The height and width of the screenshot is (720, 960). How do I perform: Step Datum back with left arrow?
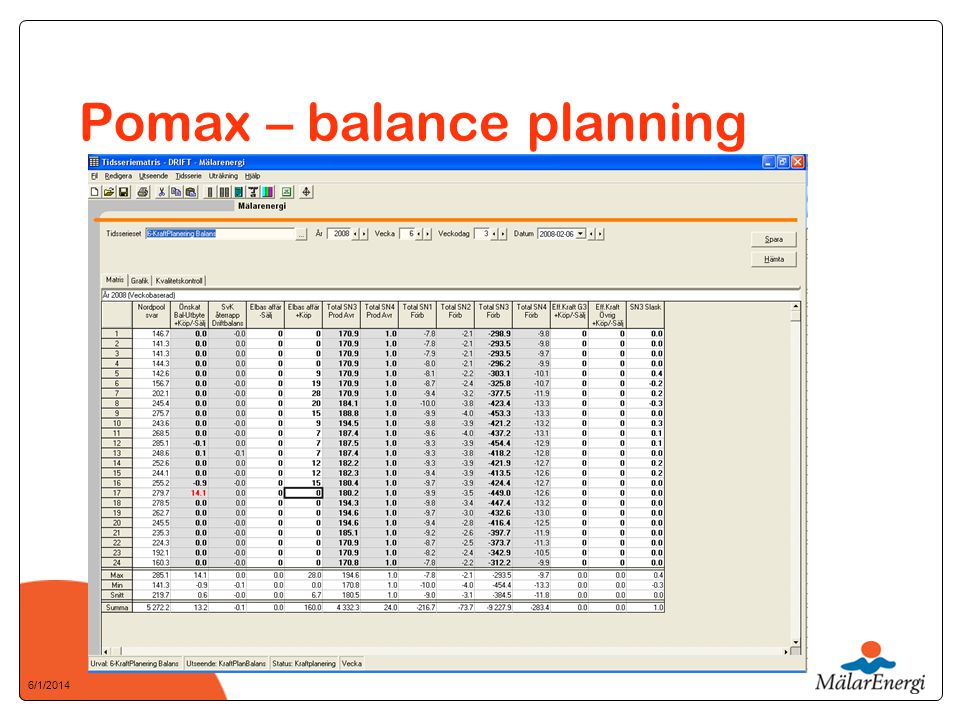click(x=591, y=234)
